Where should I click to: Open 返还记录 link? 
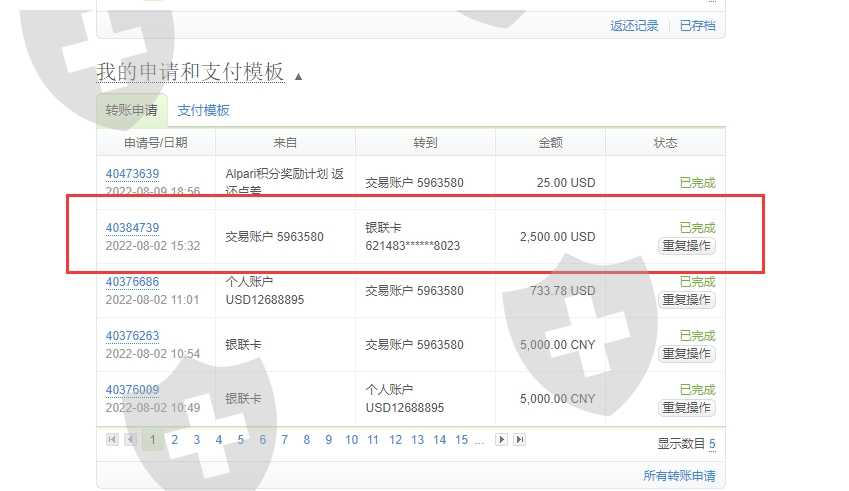(634, 25)
